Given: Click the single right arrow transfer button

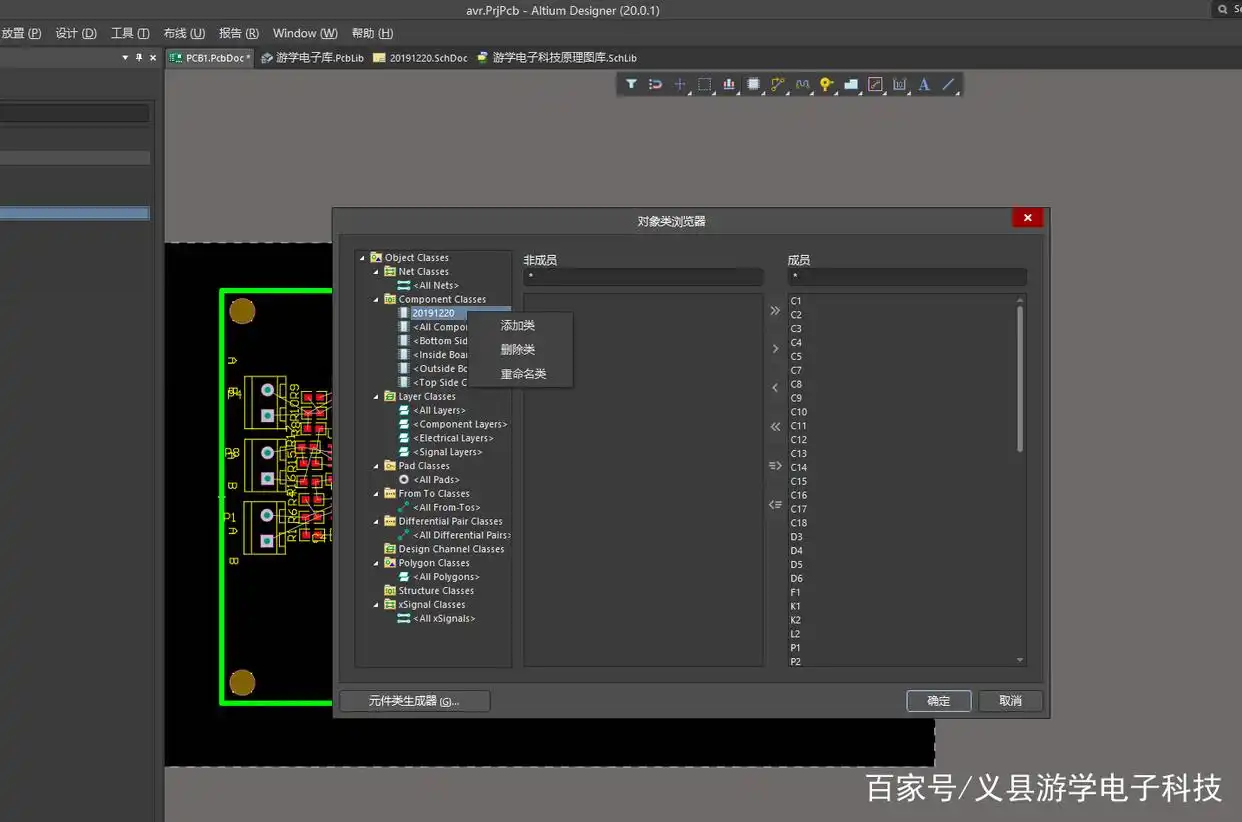Looking at the screenshot, I should click(775, 349).
